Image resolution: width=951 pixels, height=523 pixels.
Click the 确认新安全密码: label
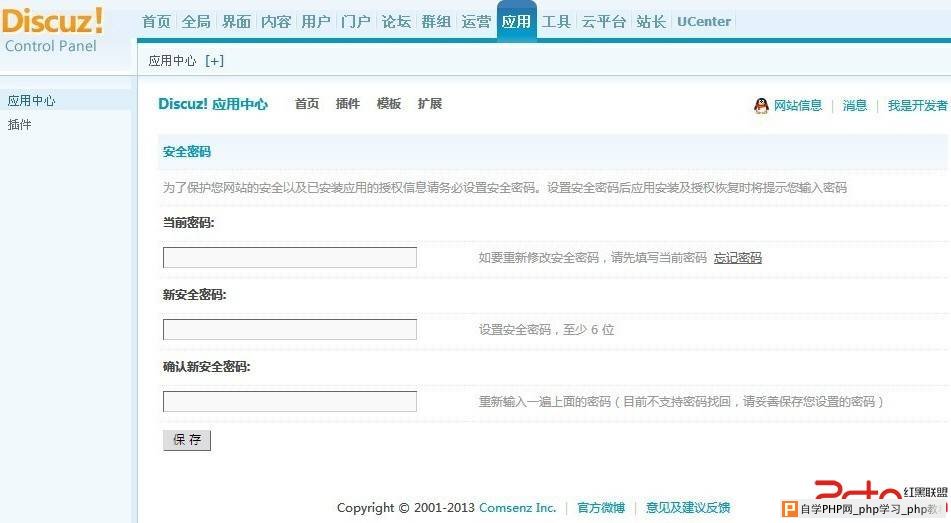coord(206,366)
